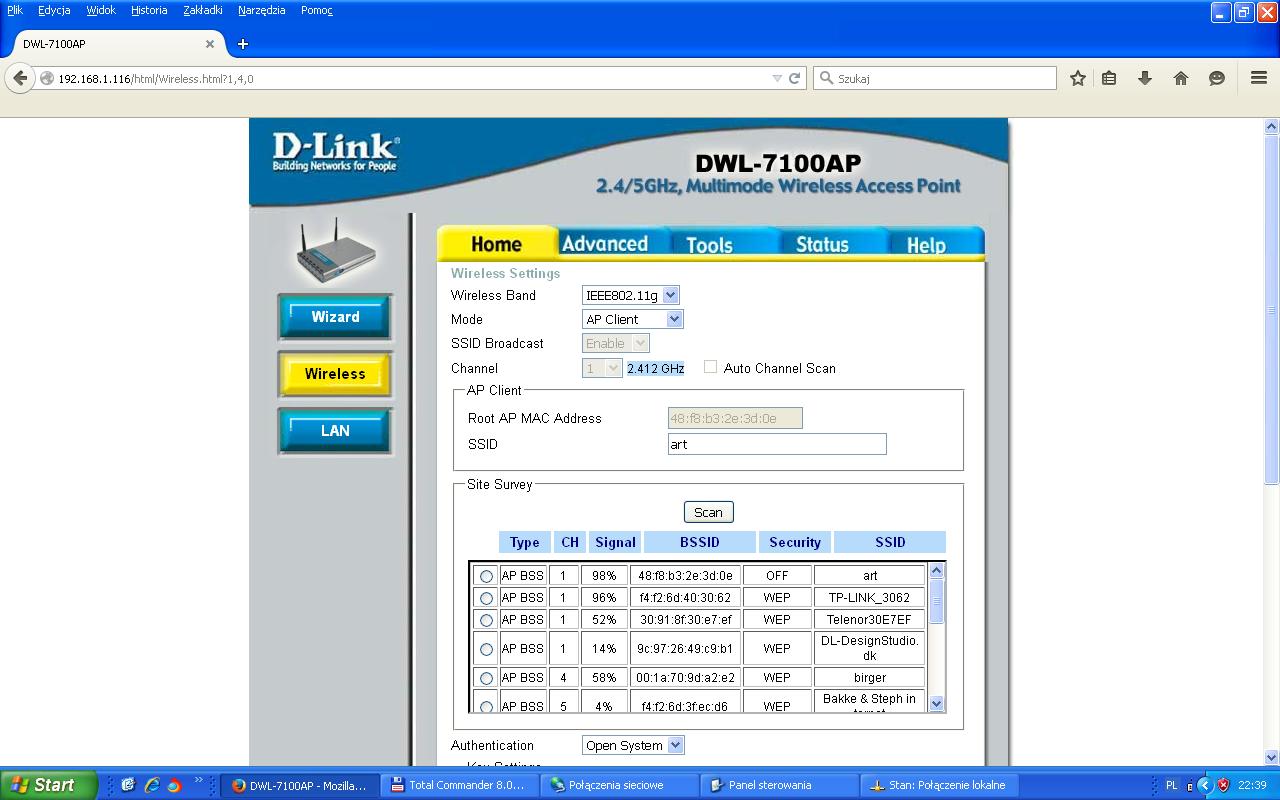The width and height of the screenshot is (1280, 800).
Task: Open the Wireless settings page
Action: (335, 374)
